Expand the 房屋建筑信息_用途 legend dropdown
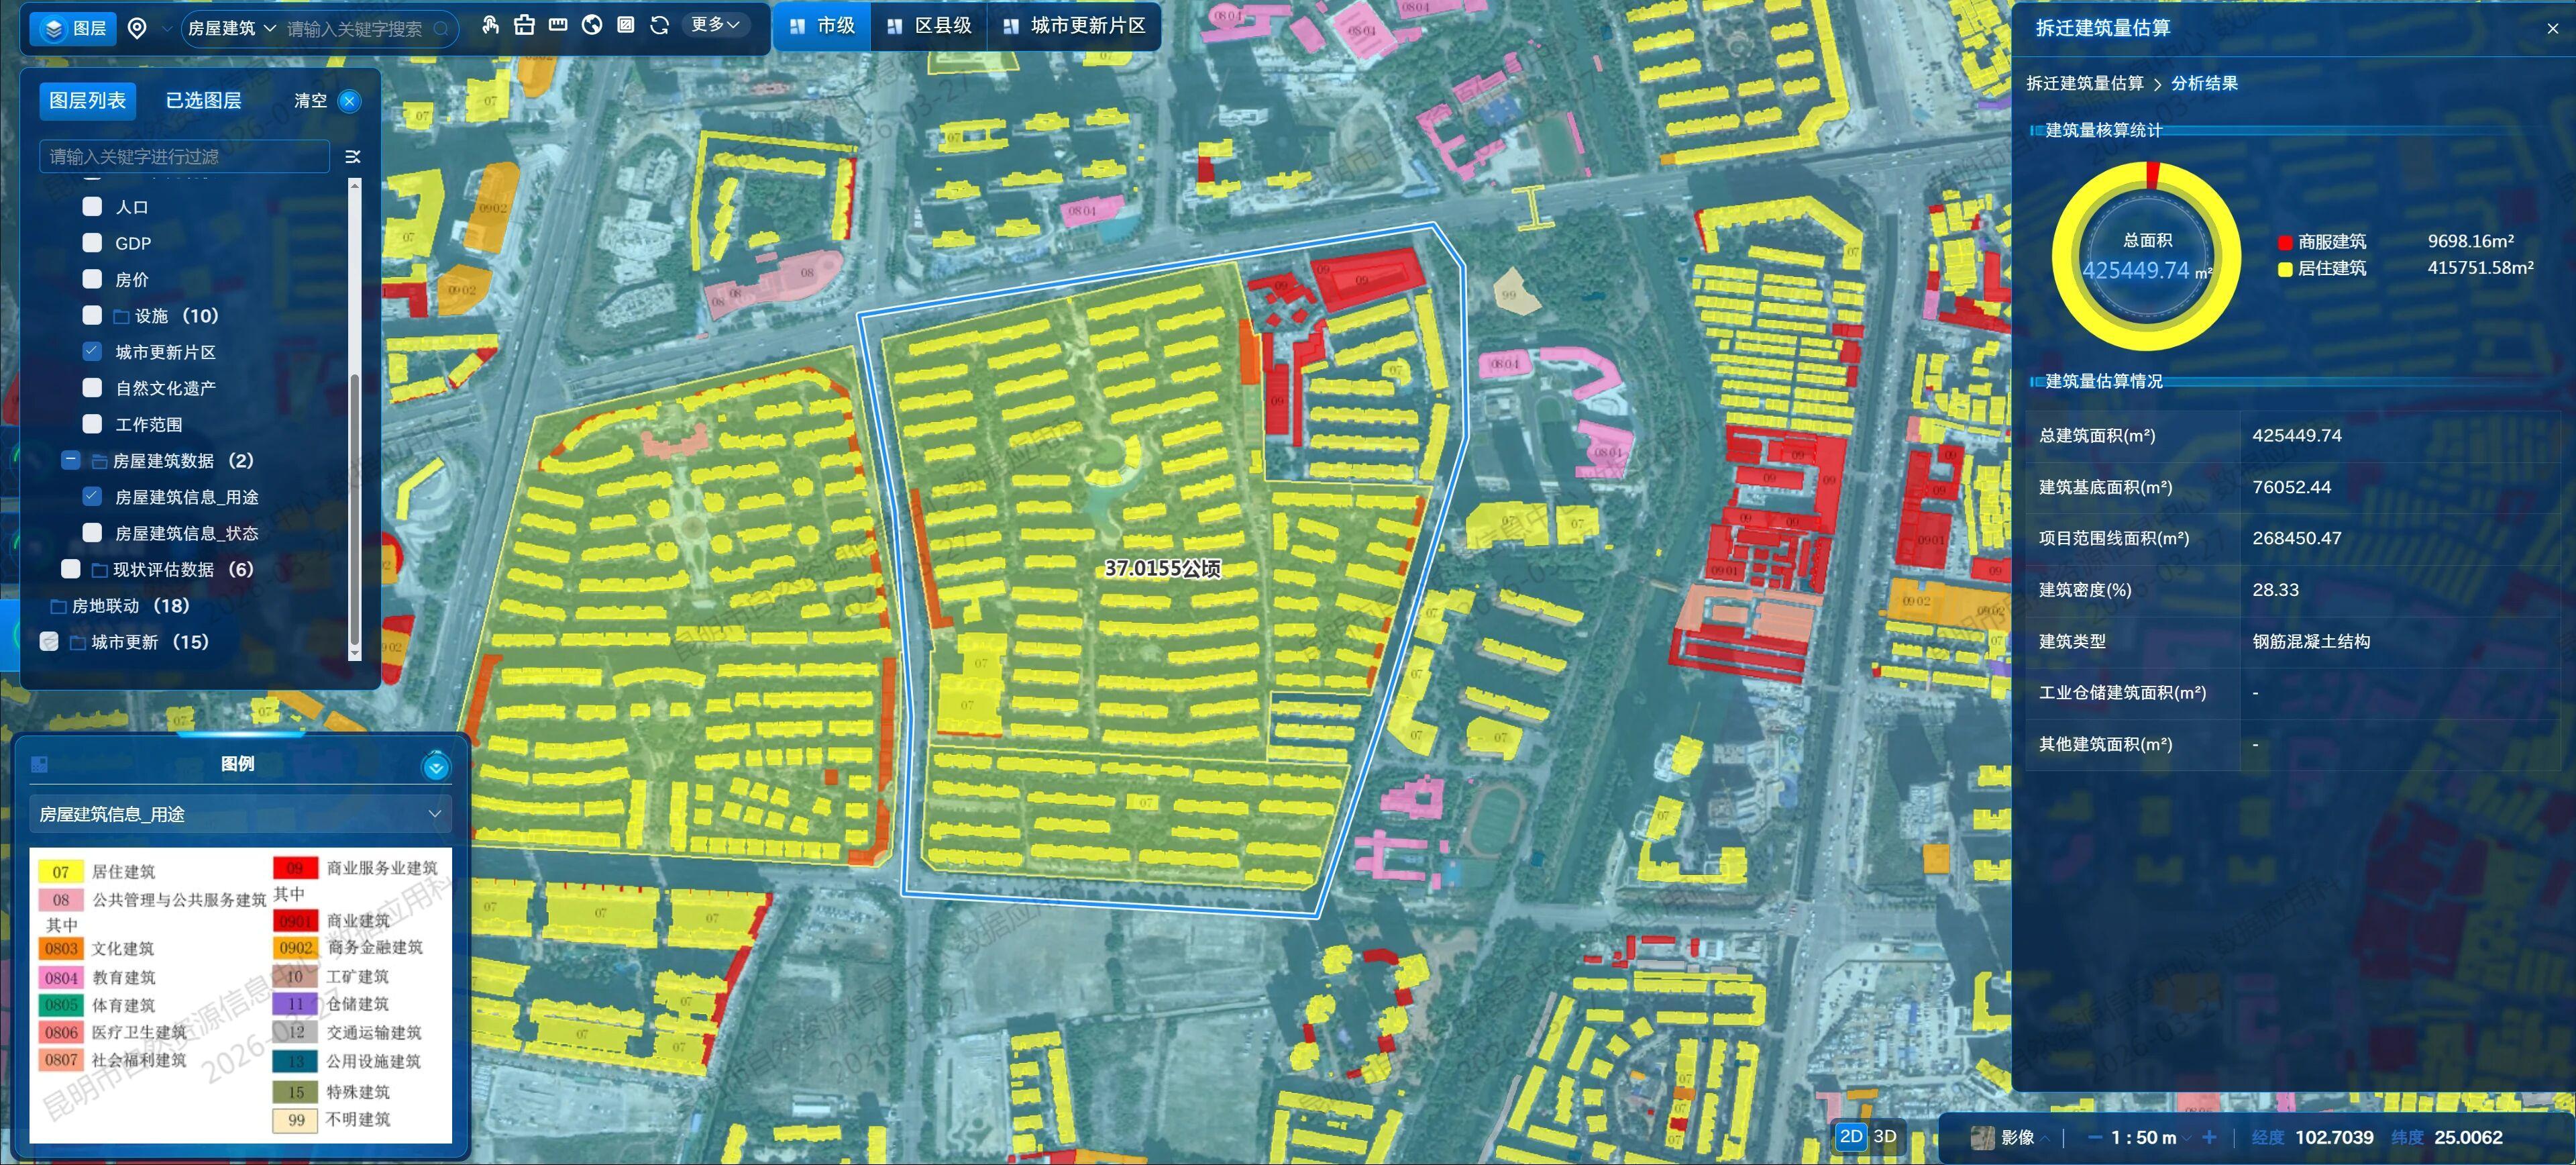The height and width of the screenshot is (1165, 2576). click(240, 814)
